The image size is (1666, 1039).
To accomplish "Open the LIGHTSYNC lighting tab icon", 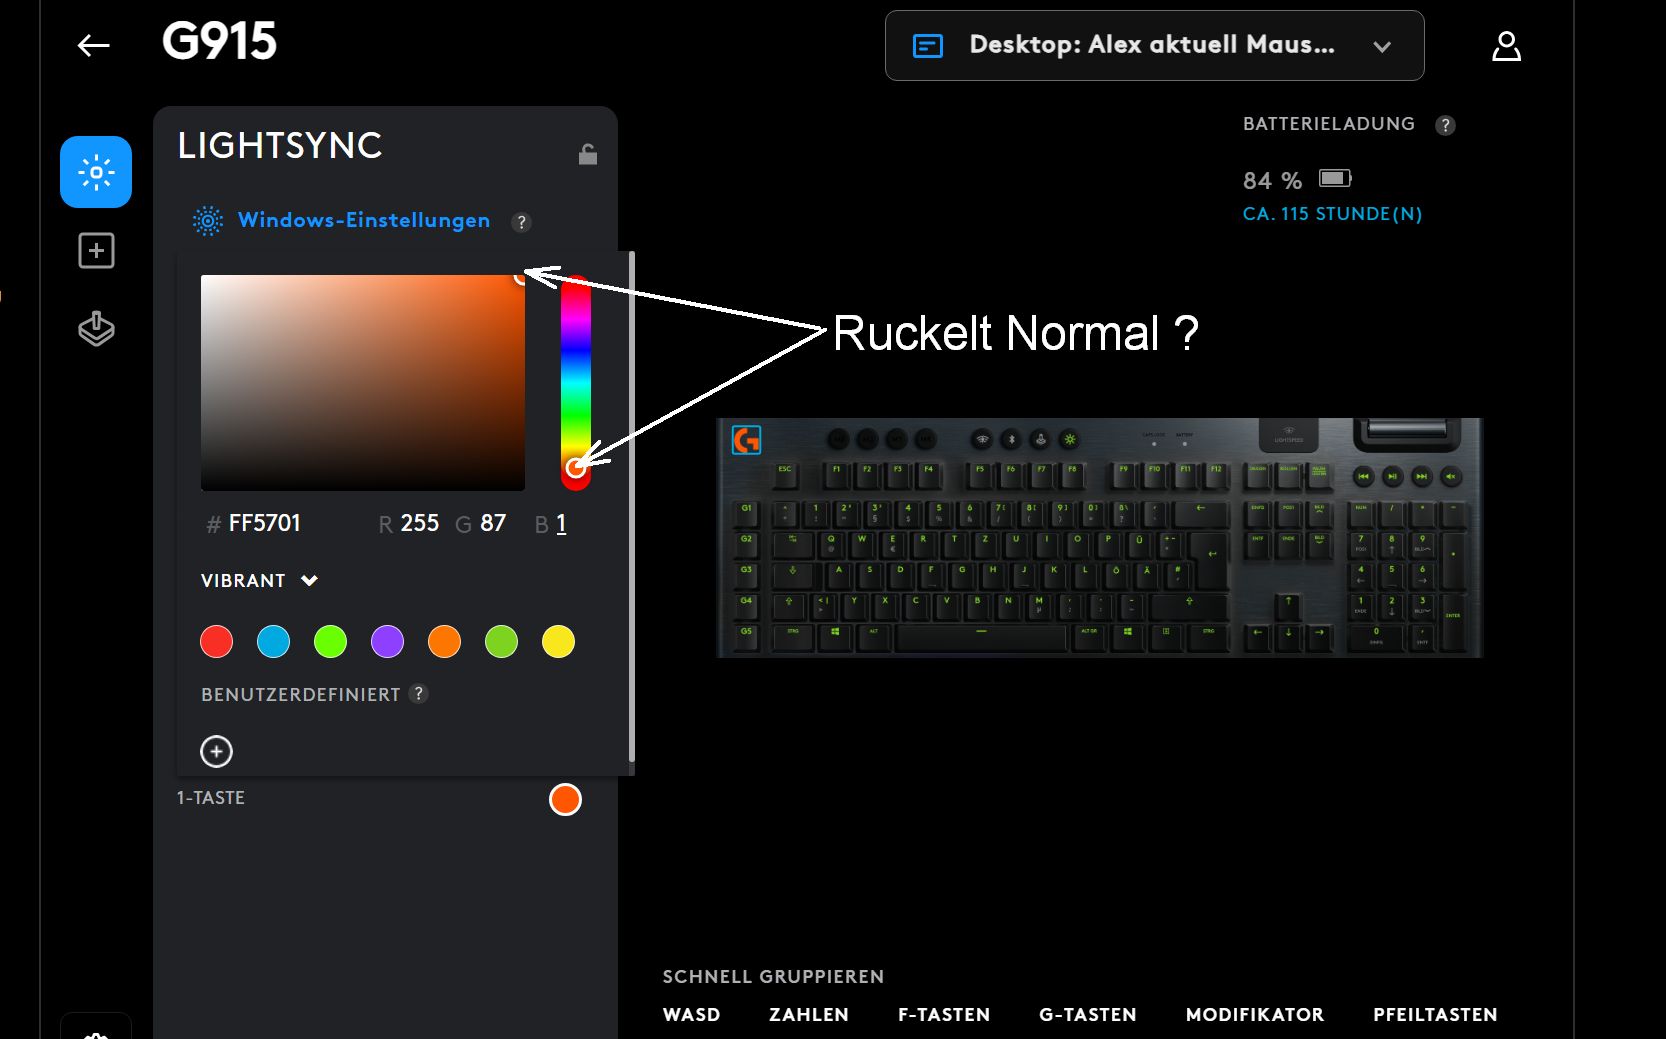I will pos(96,172).
